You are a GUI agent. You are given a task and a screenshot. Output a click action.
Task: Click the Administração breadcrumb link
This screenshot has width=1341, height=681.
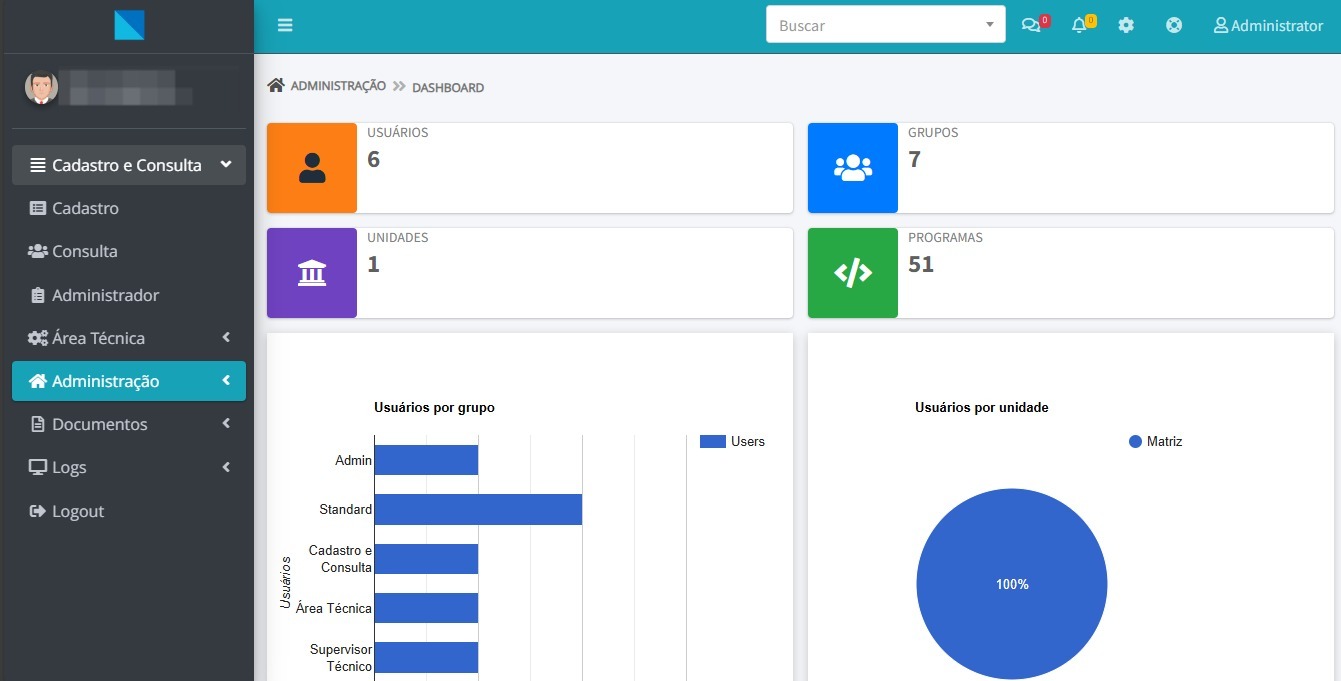337,86
